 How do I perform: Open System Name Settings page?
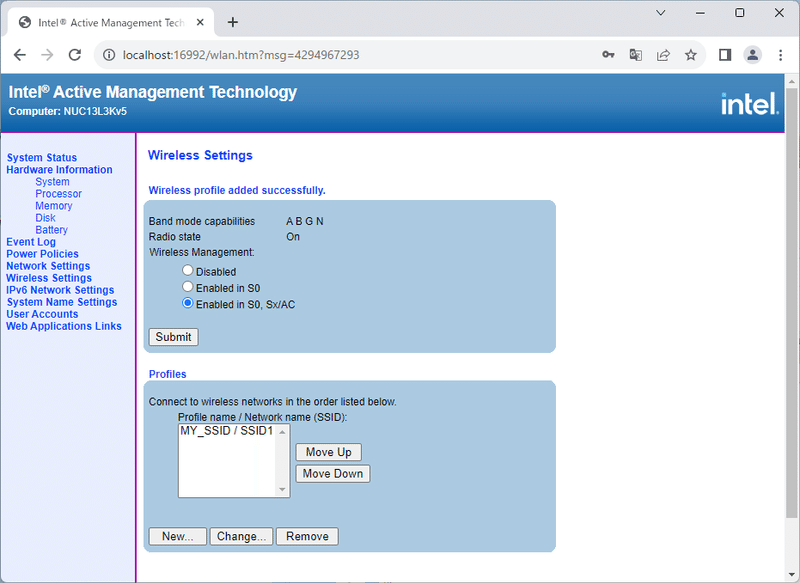tap(62, 302)
